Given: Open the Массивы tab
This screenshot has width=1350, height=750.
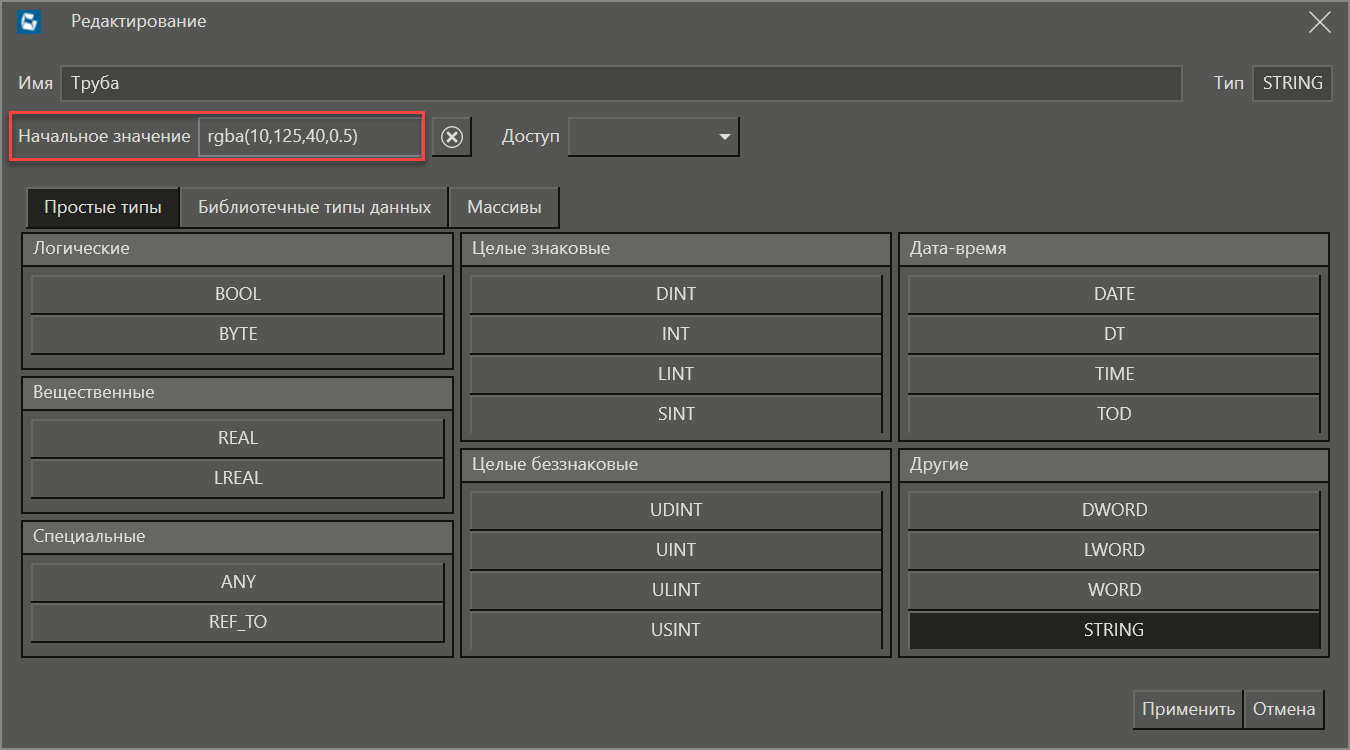Looking at the screenshot, I should click(504, 208).
